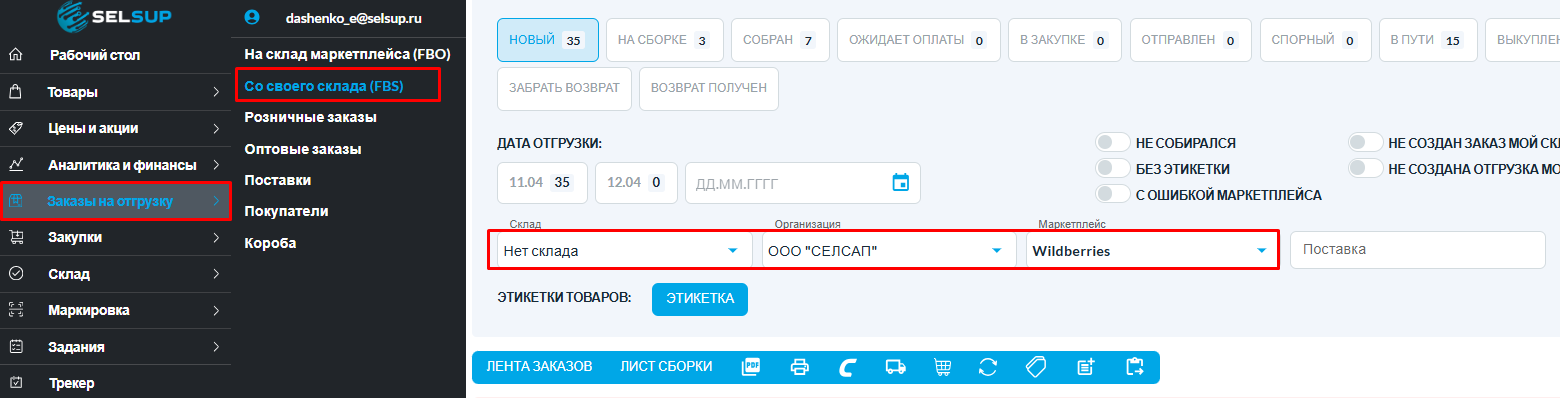This screenshot has width=1560, height=398.
Task: Click the Поставка input field
Action: [x=1417, y=250]
